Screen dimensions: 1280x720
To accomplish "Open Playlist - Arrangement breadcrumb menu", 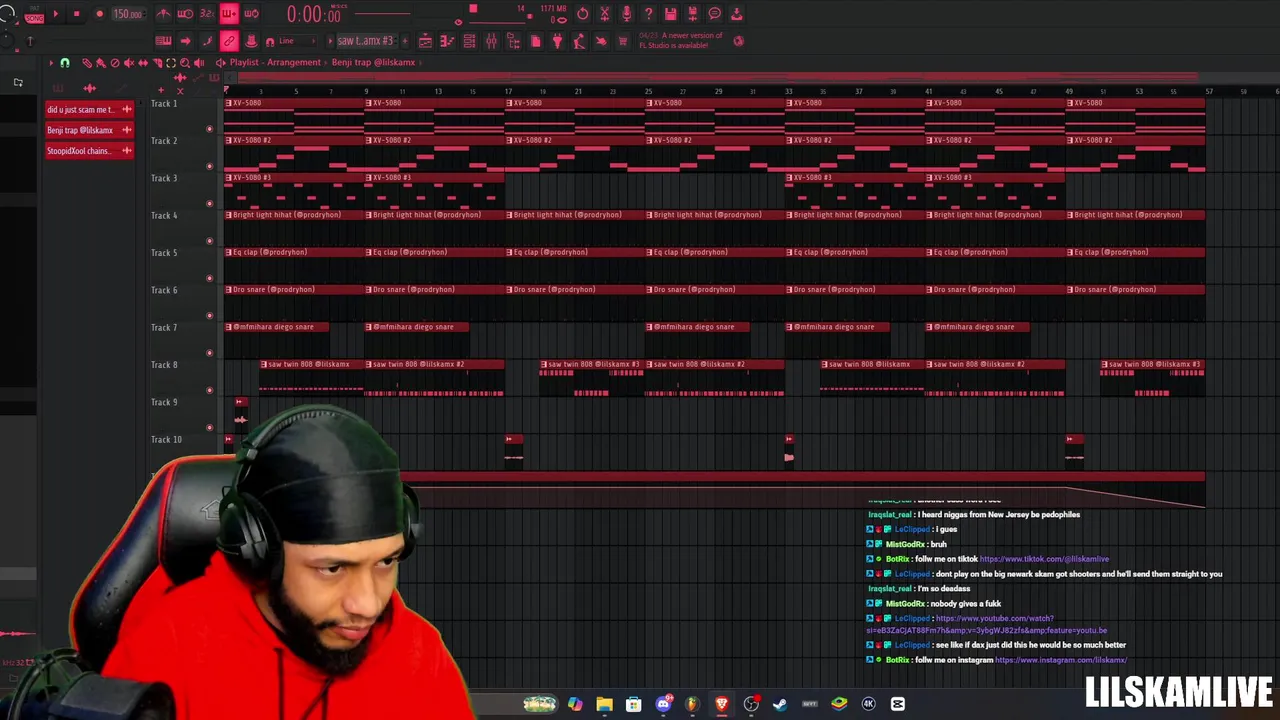I will tap(275, 62).
